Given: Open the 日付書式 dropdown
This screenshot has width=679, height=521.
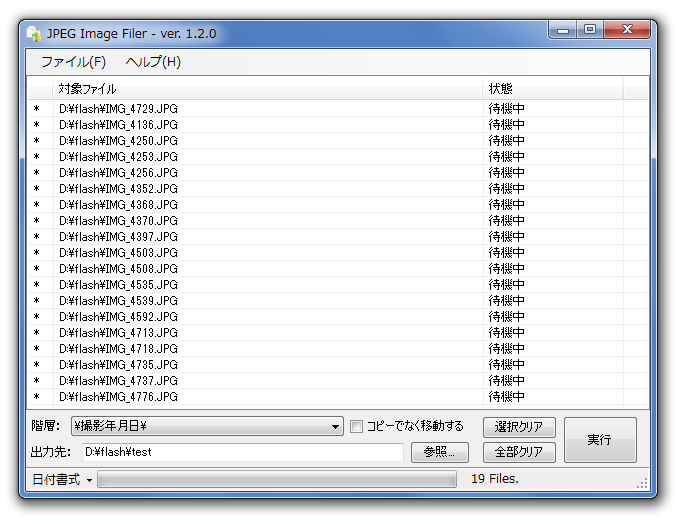Looking at the screenshot, I should point(62,479).
